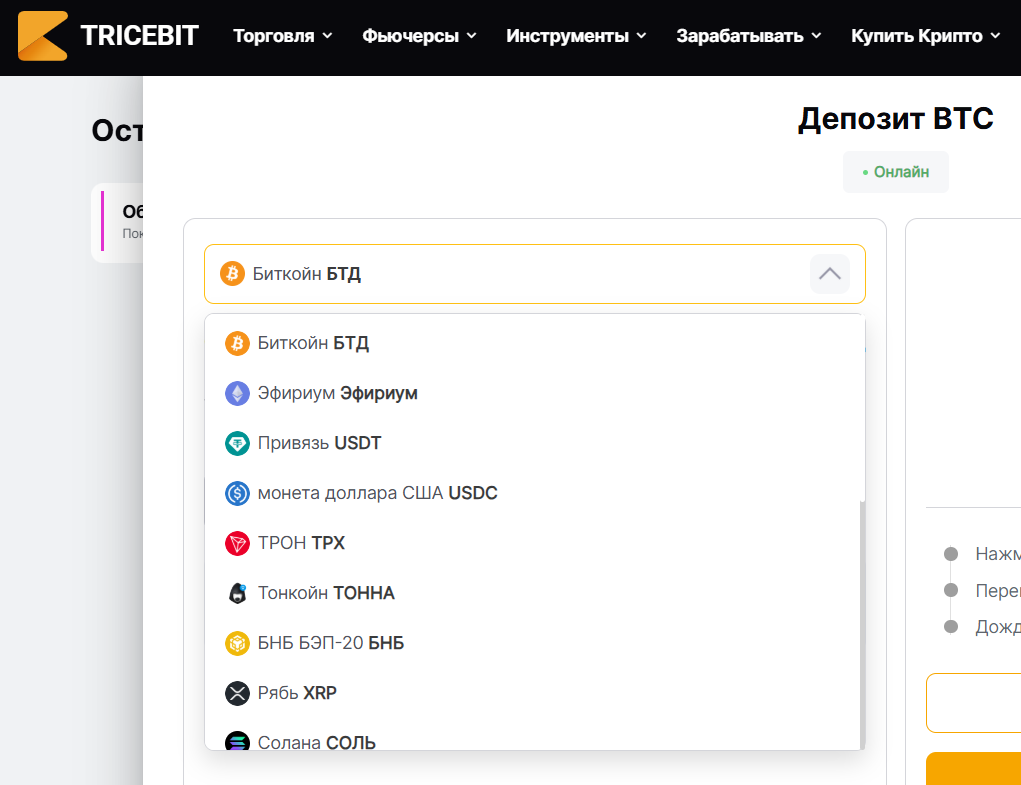1021x785 pixels.
Task: Pick БНБ БЭП-20 БНБ option
Action: [533, 643]
